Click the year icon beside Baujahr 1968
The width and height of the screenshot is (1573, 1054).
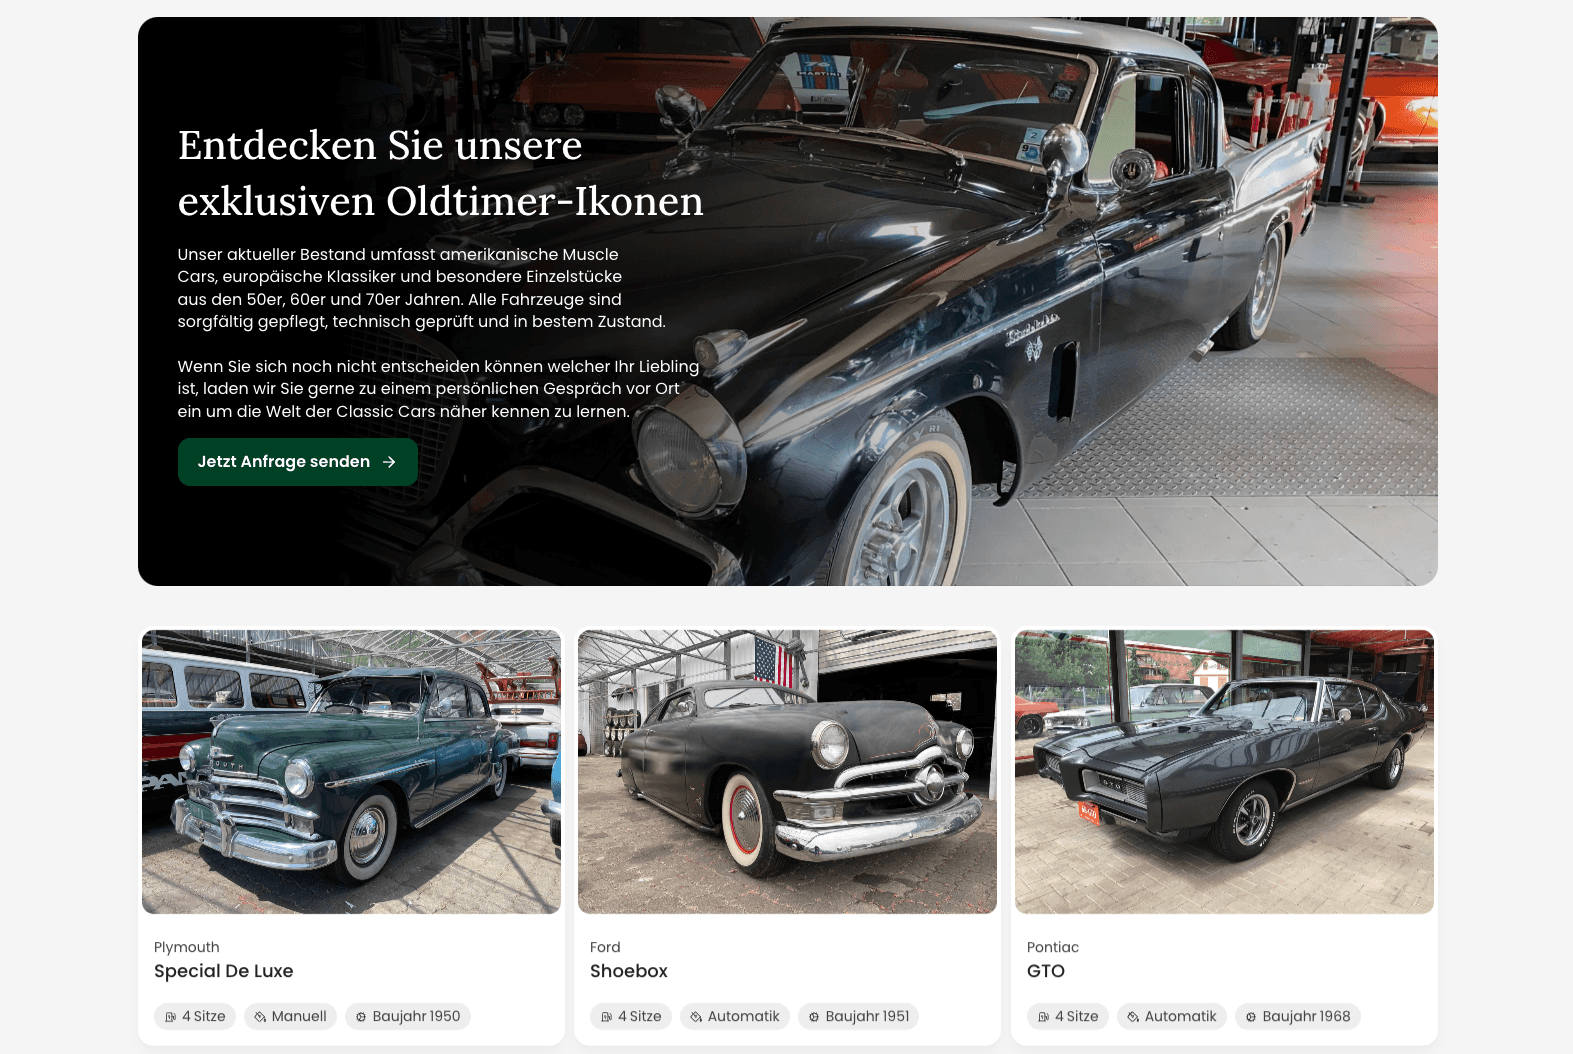coord(1251,1017)
